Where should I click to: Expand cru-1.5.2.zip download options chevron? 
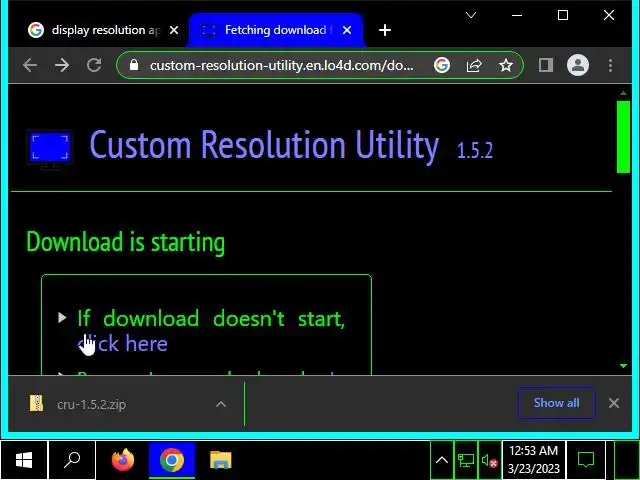click(221, 404)
